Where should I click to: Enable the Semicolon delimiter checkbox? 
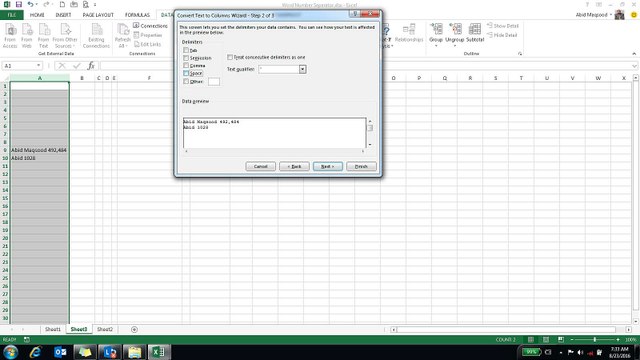pos(186,58)
